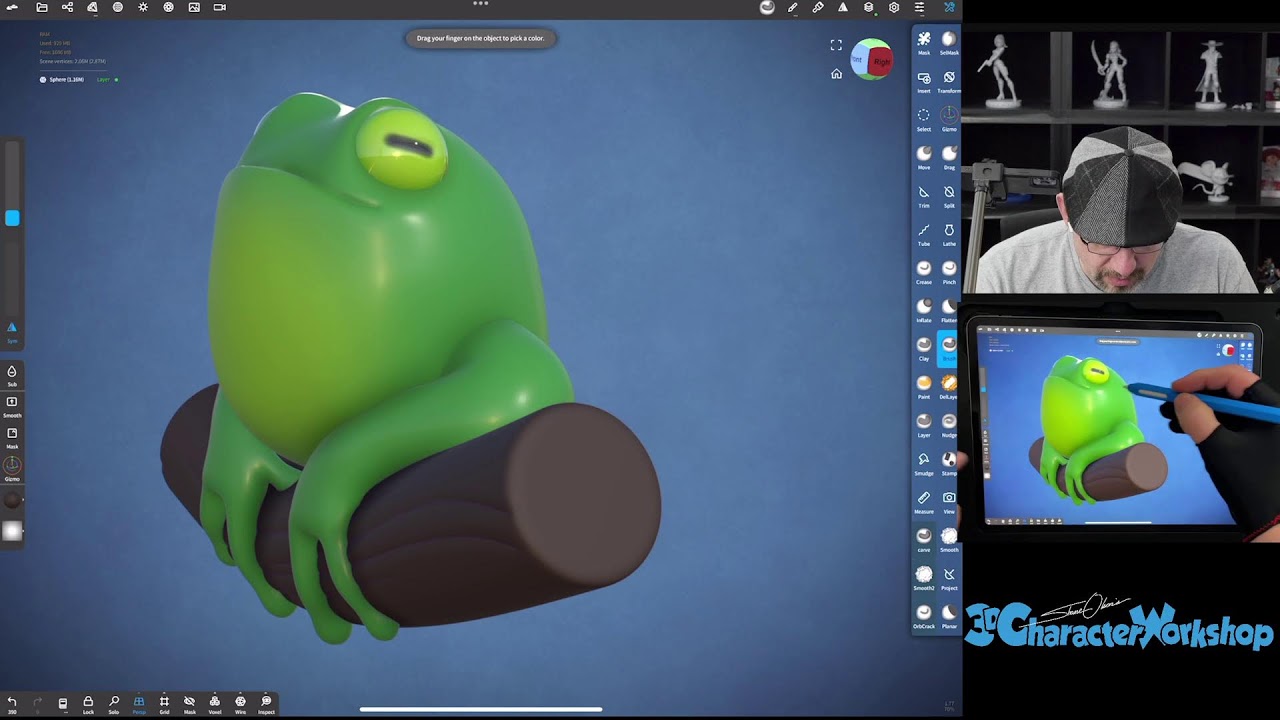Click the fullscreen expand icon
Image resolution: width=1280 pixels, height=720 pixels.
click(x=836, y=45)
